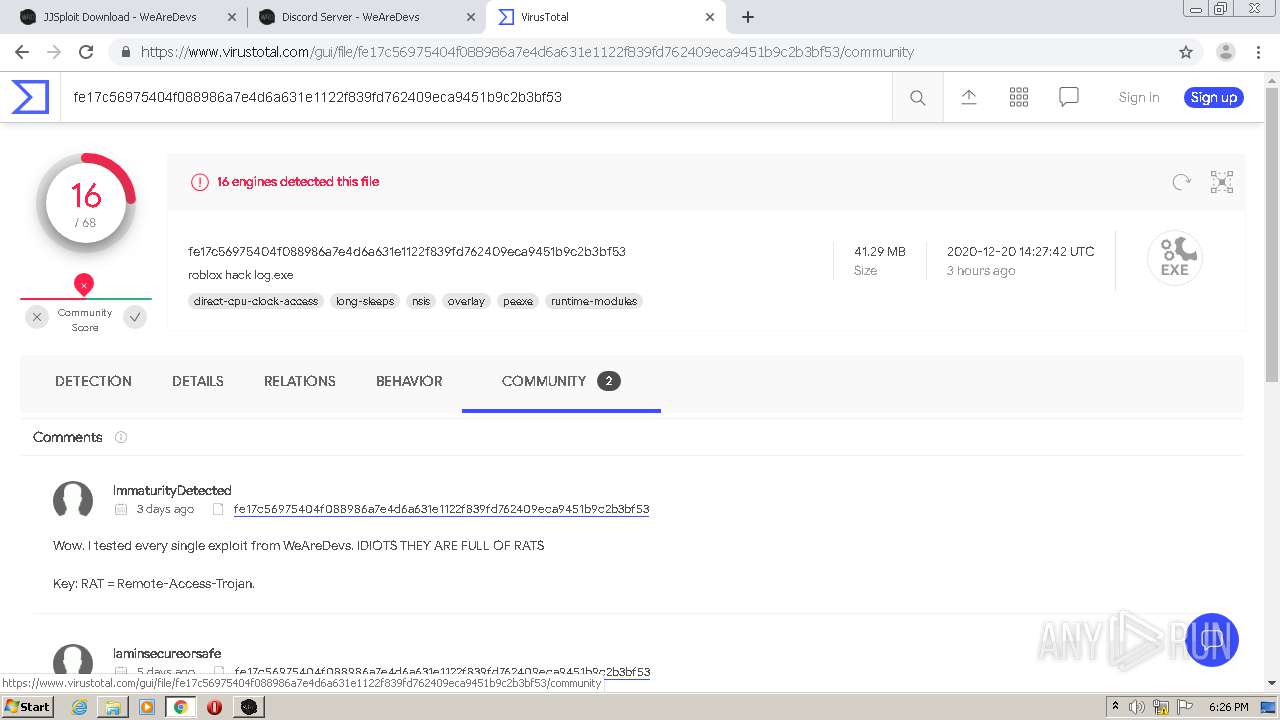
Task: Vote malicious with the X community icon
Action: tap(37, 317)
